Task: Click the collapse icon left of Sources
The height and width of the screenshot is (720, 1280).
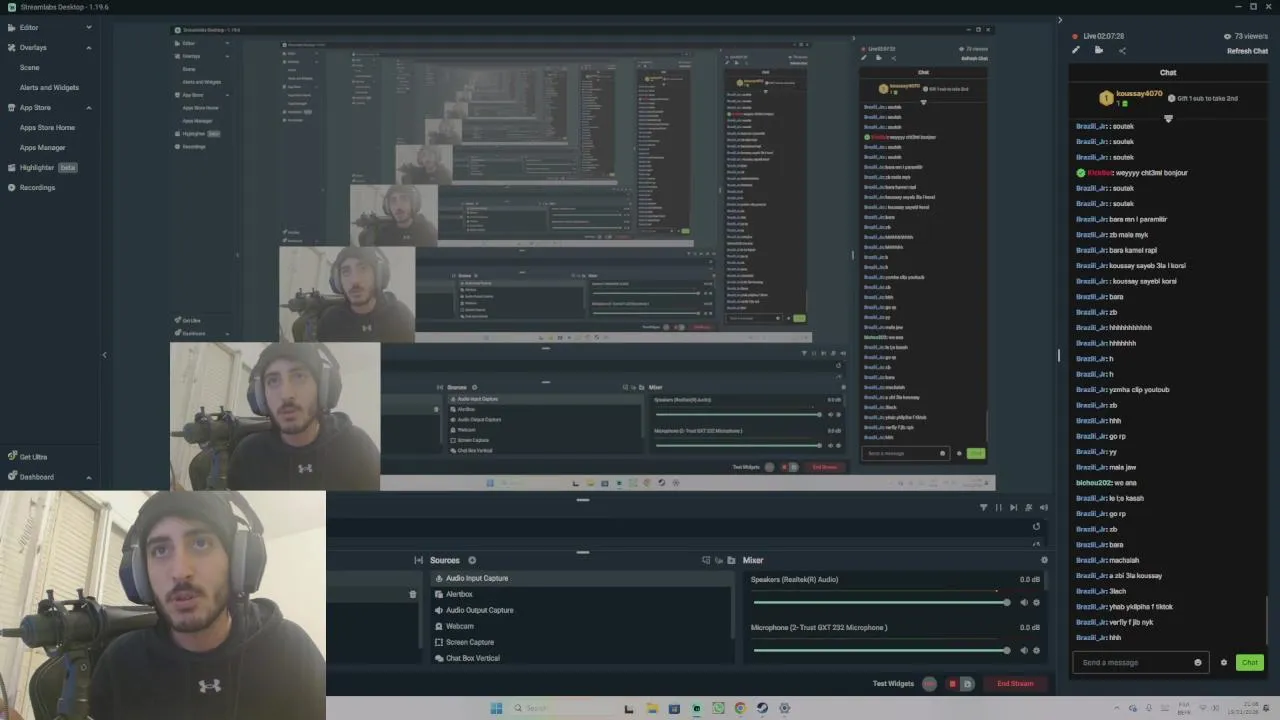Action: 419,560
